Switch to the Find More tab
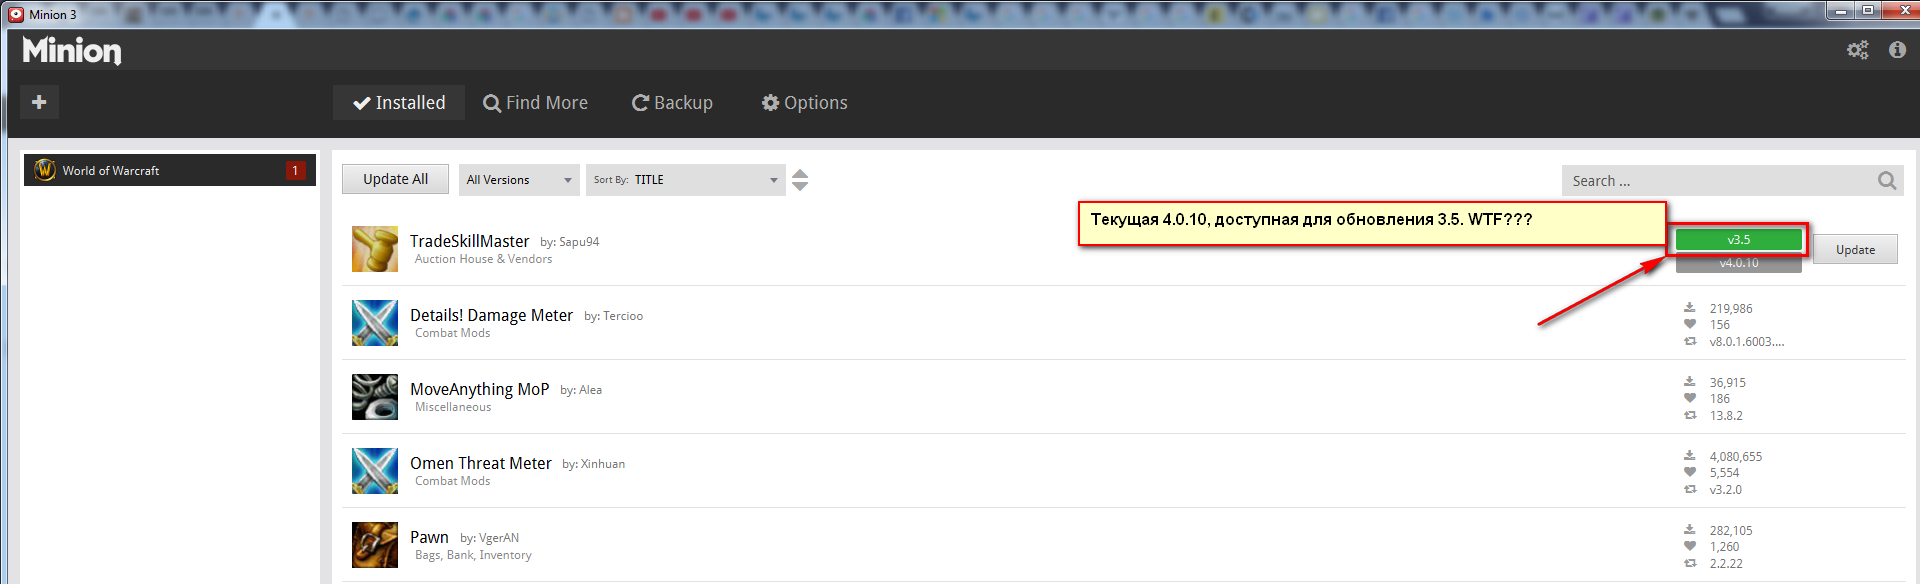Viewport: 1920px width, 584px height. [535, 102]
